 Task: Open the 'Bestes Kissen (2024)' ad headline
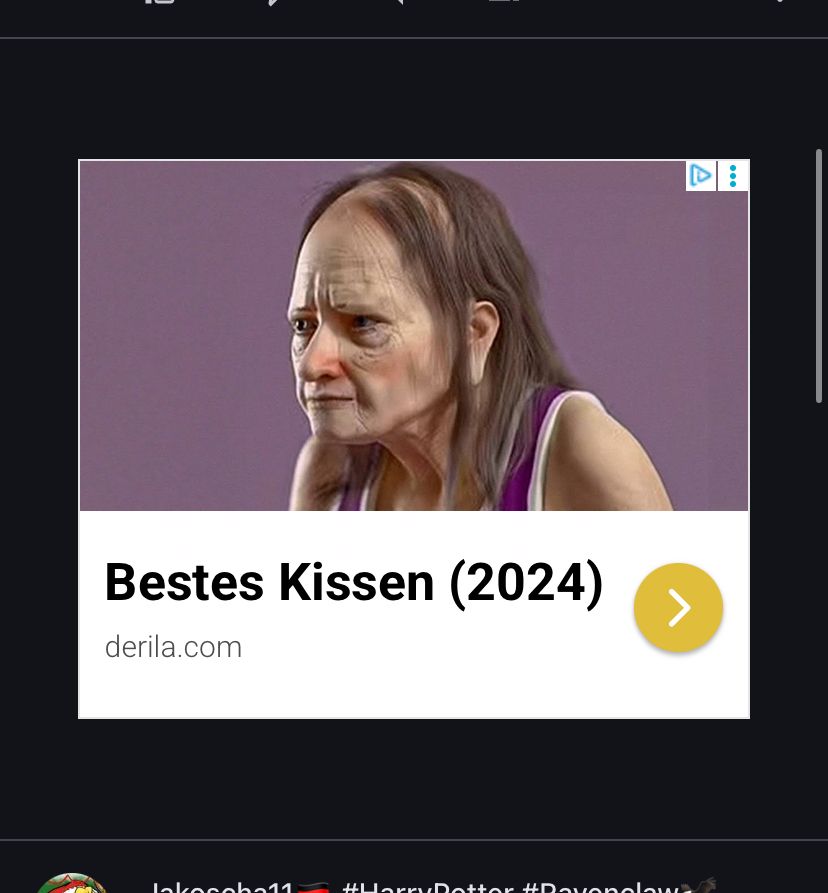(x=354, y=583)
